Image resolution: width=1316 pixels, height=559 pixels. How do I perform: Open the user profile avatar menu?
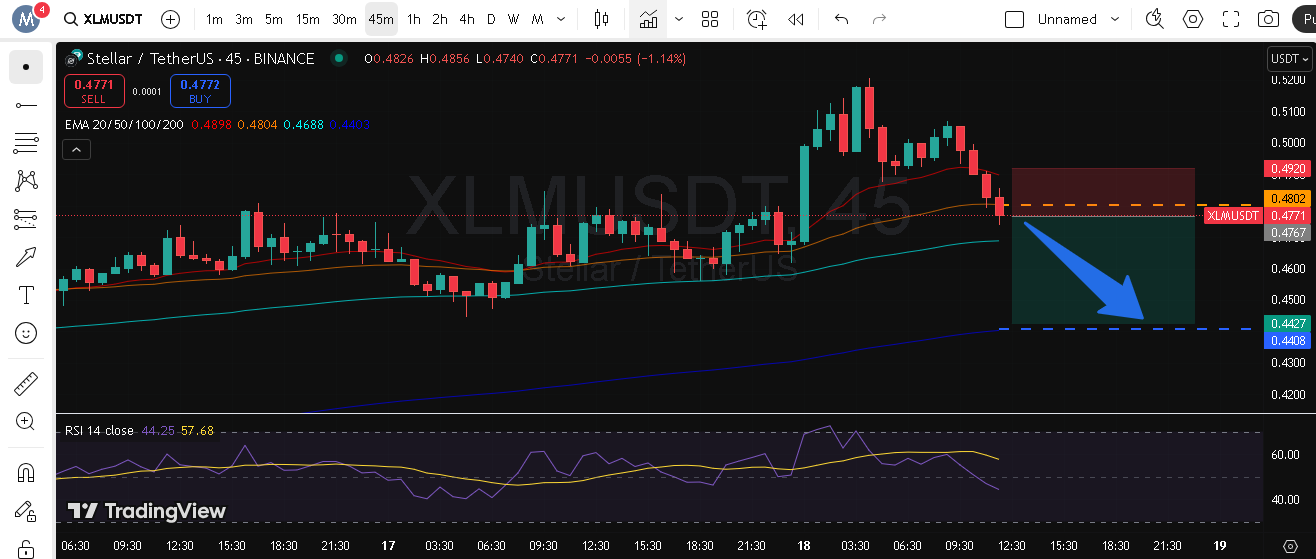point(28,18)
